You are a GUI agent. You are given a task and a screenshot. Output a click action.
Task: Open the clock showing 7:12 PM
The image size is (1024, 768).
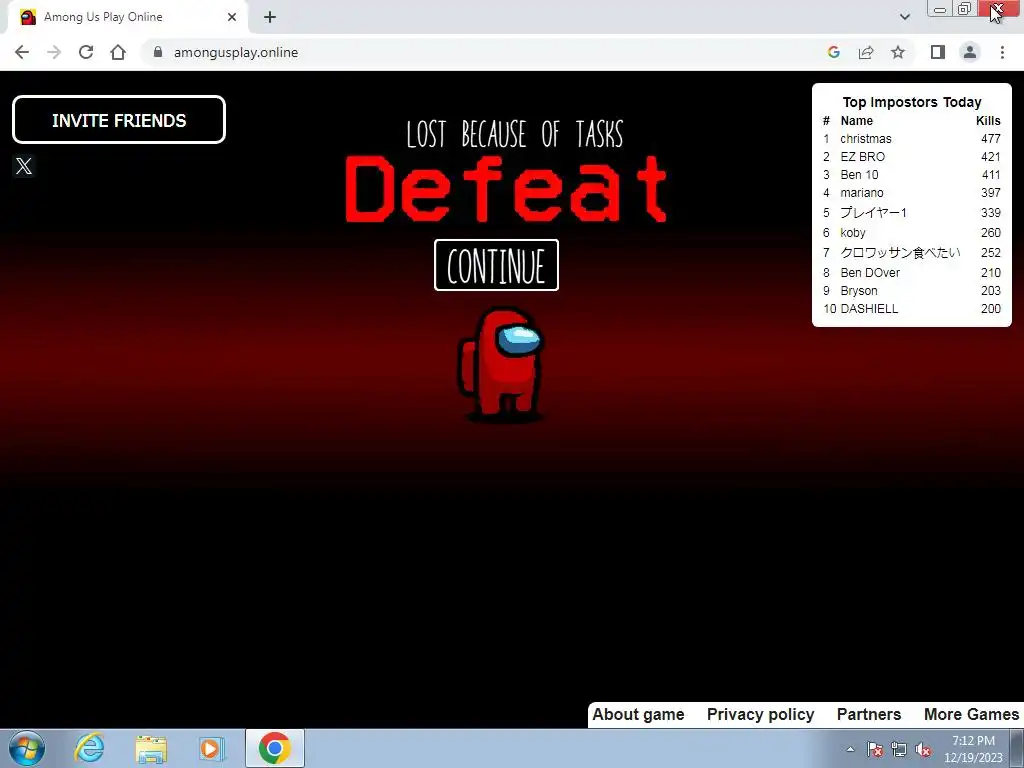click(x=973, y=749)
